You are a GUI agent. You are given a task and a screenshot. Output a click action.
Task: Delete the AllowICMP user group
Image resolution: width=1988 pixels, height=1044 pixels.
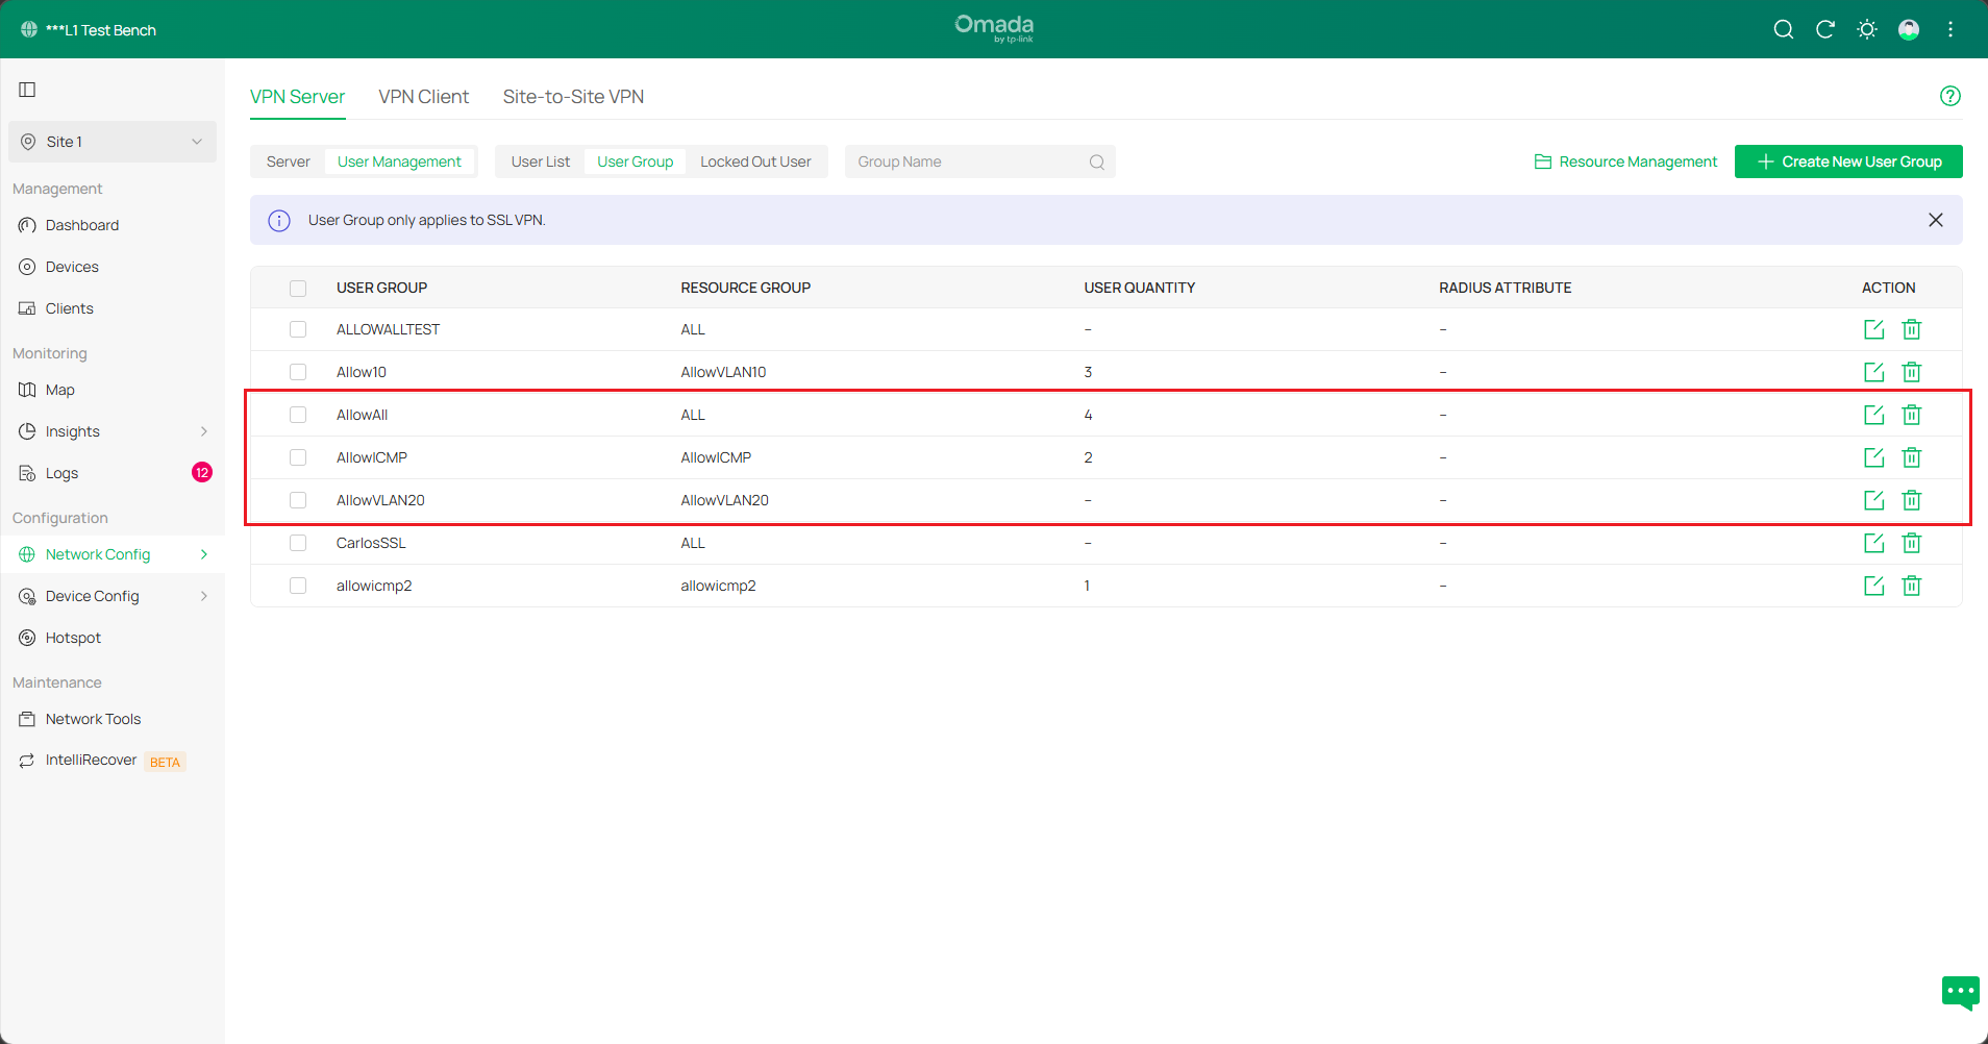[1911, 457]
